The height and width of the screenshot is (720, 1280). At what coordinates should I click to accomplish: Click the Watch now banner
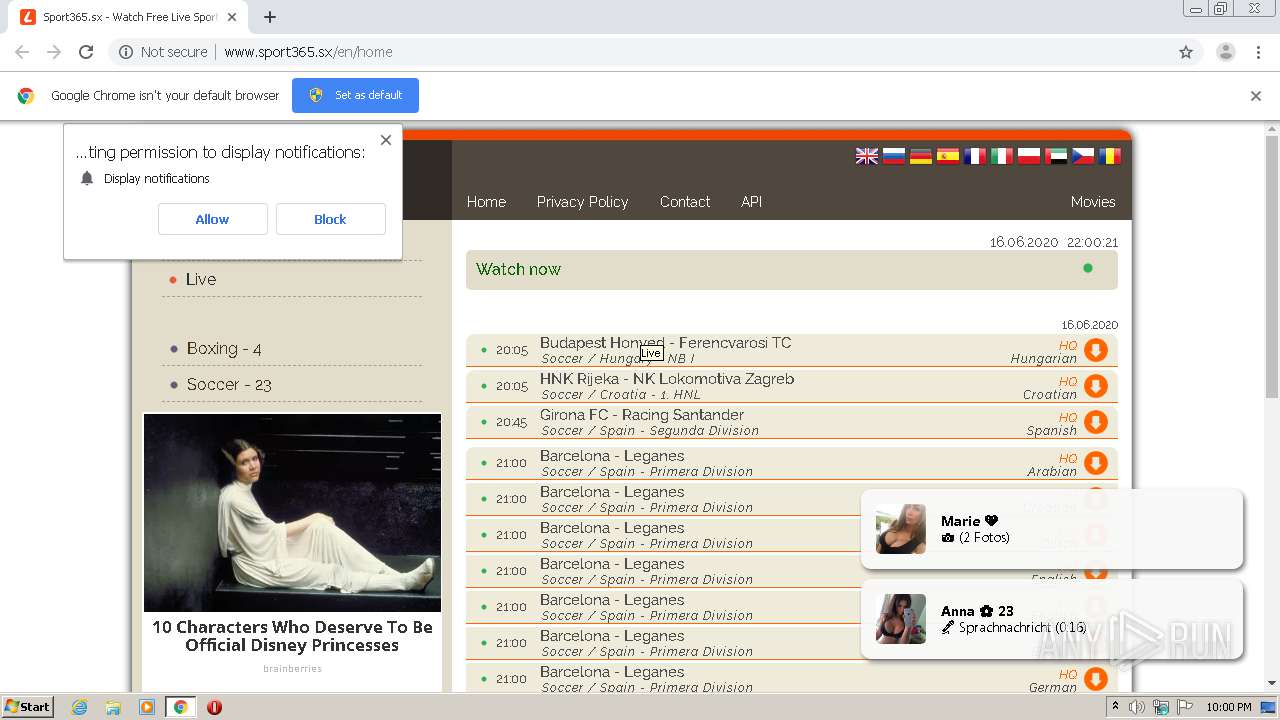(792, 269)
